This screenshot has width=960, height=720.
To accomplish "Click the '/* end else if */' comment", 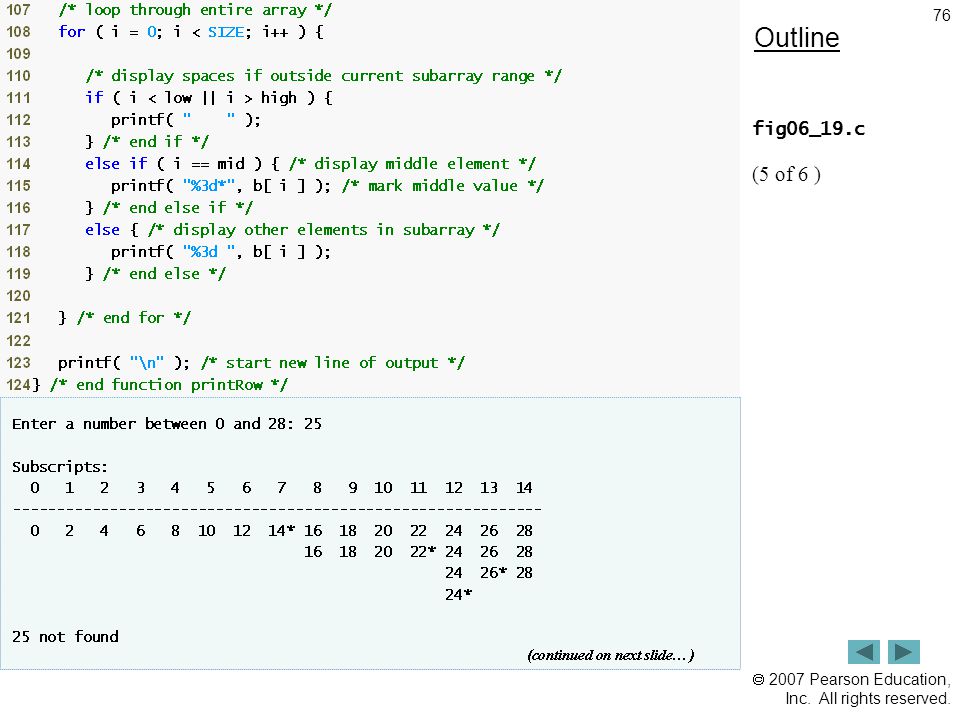I will click(178, 208).
